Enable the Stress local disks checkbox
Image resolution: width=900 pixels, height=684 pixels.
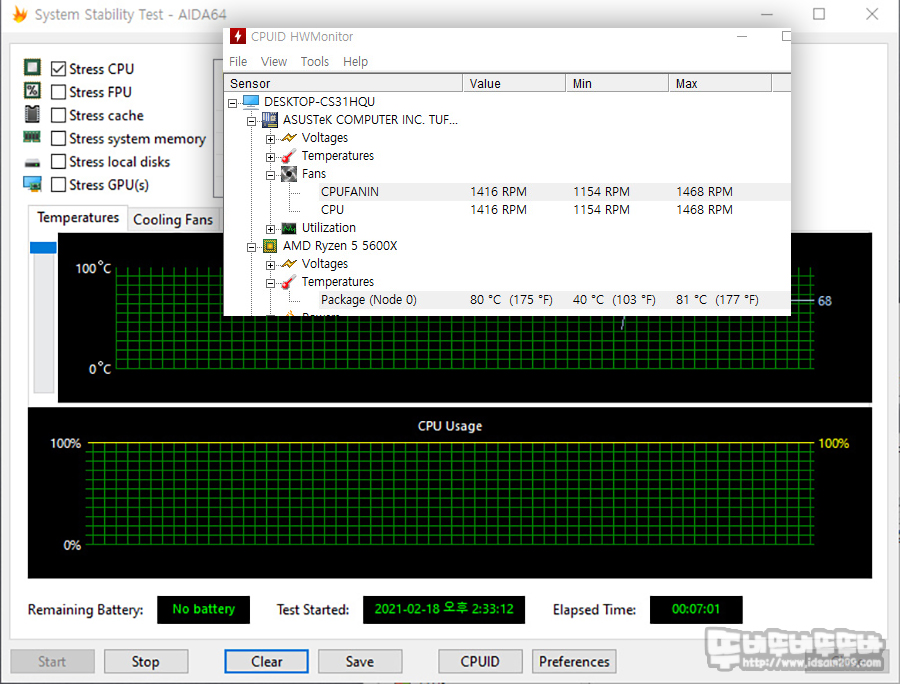point(59,161)
